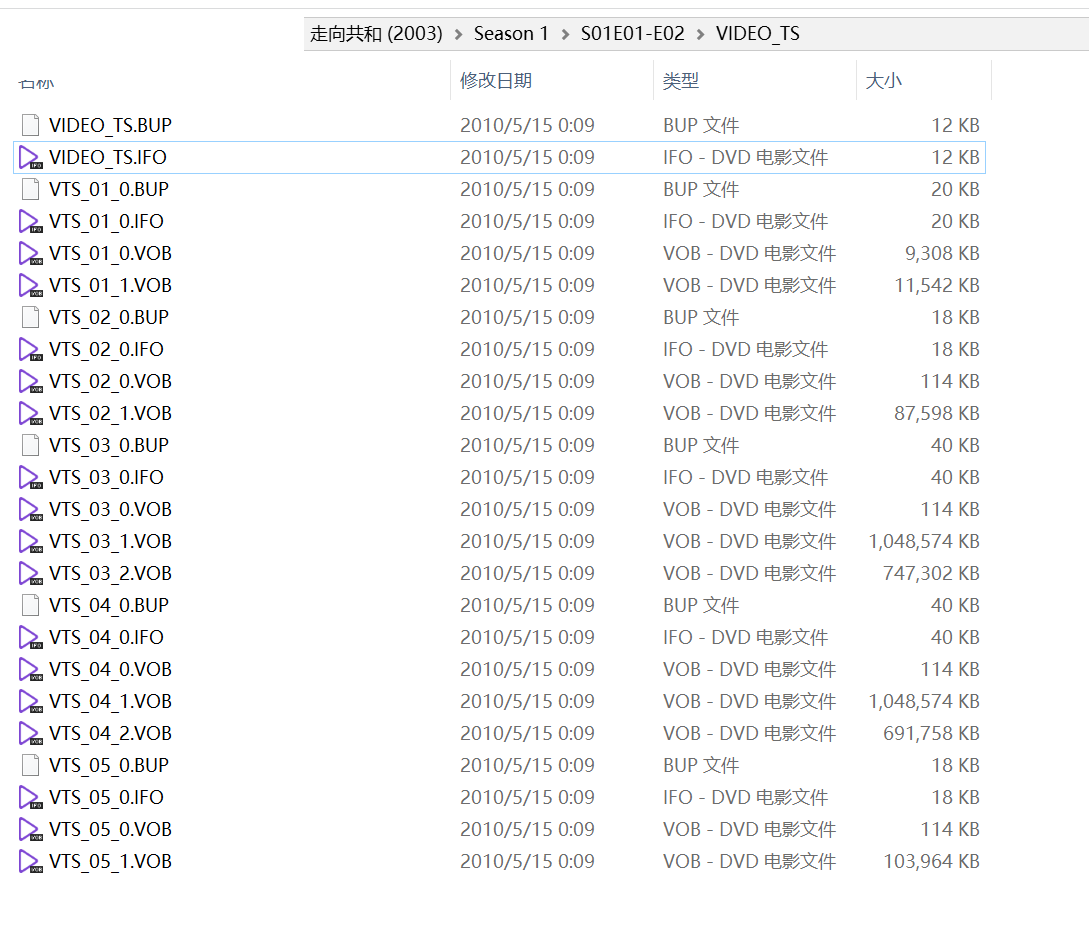Go to Season 1 in the address bar

tap(511, 33)
